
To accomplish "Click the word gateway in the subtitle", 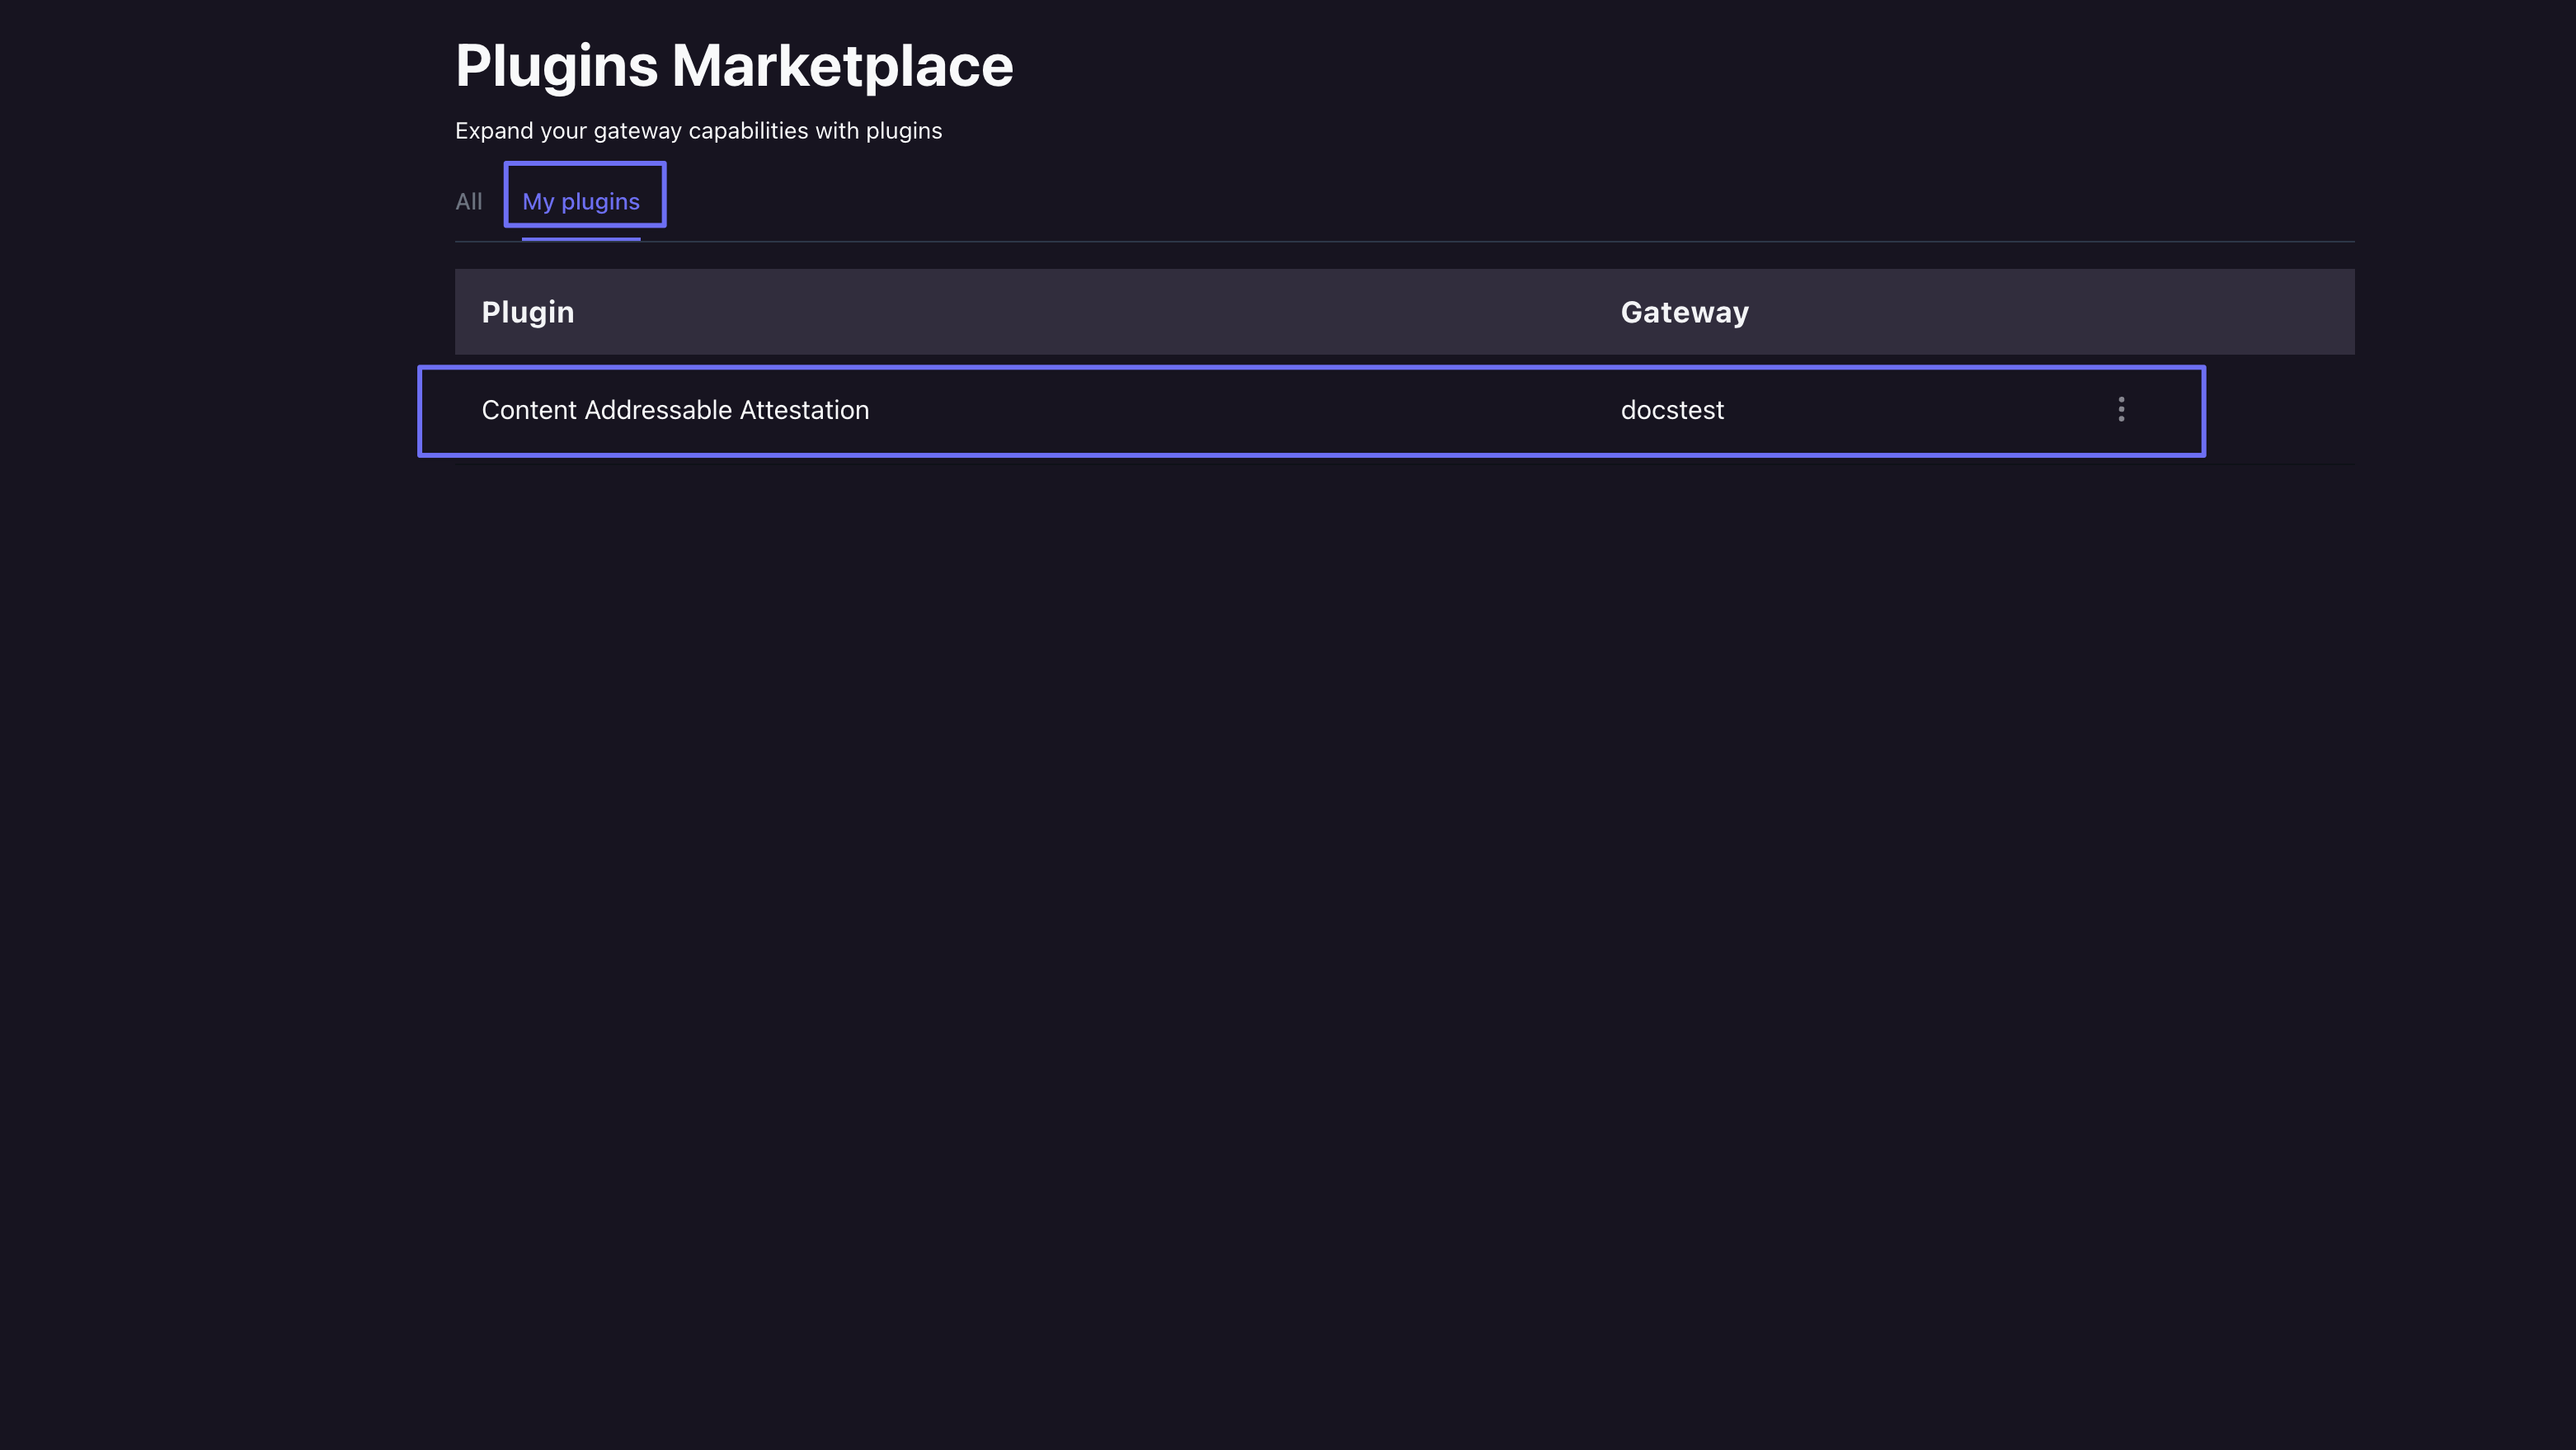I will (637, 131).
